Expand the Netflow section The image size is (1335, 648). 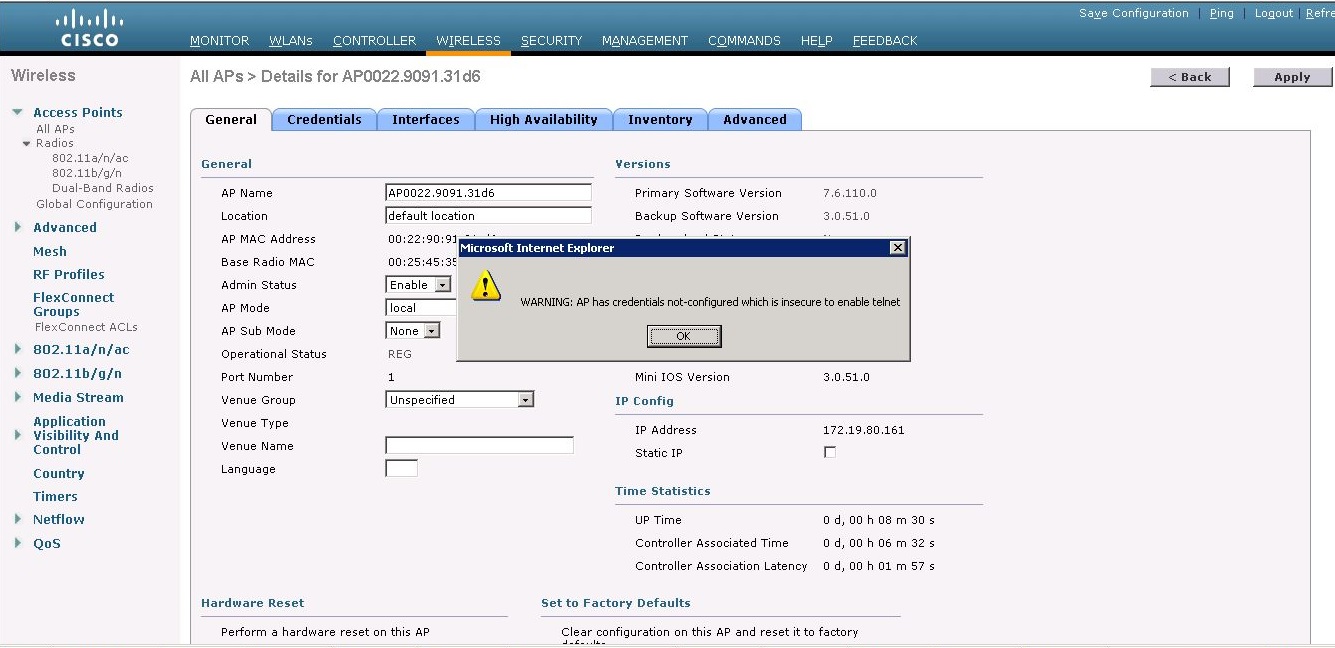coord(17,519)
